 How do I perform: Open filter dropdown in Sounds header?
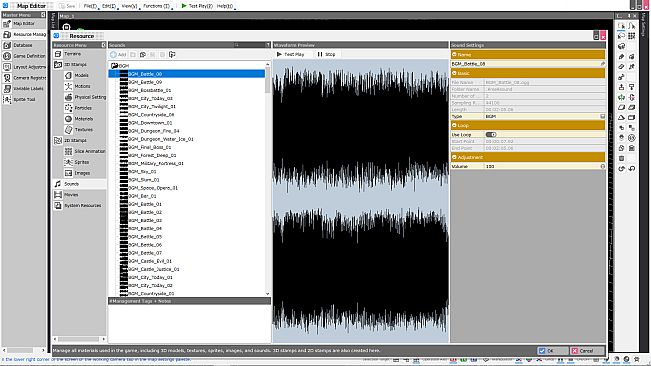tap(268, 45)
